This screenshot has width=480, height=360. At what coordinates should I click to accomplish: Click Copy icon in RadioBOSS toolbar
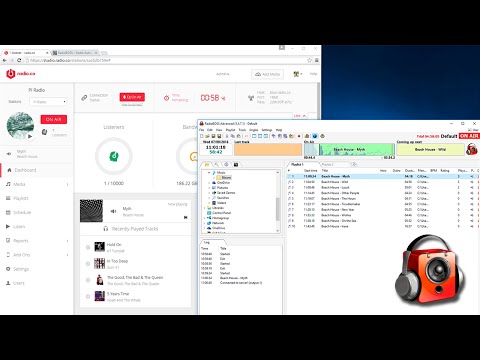[x=233, y=136]
